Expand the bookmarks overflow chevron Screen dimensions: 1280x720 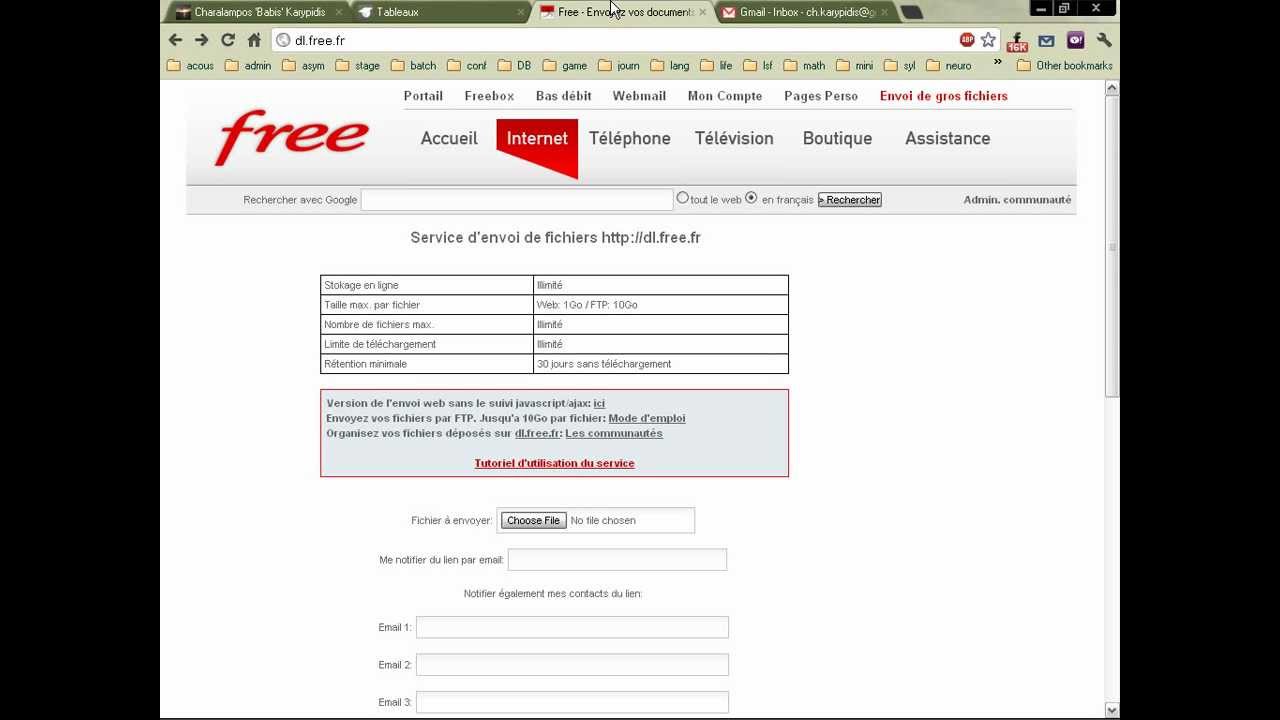point(997,63)
